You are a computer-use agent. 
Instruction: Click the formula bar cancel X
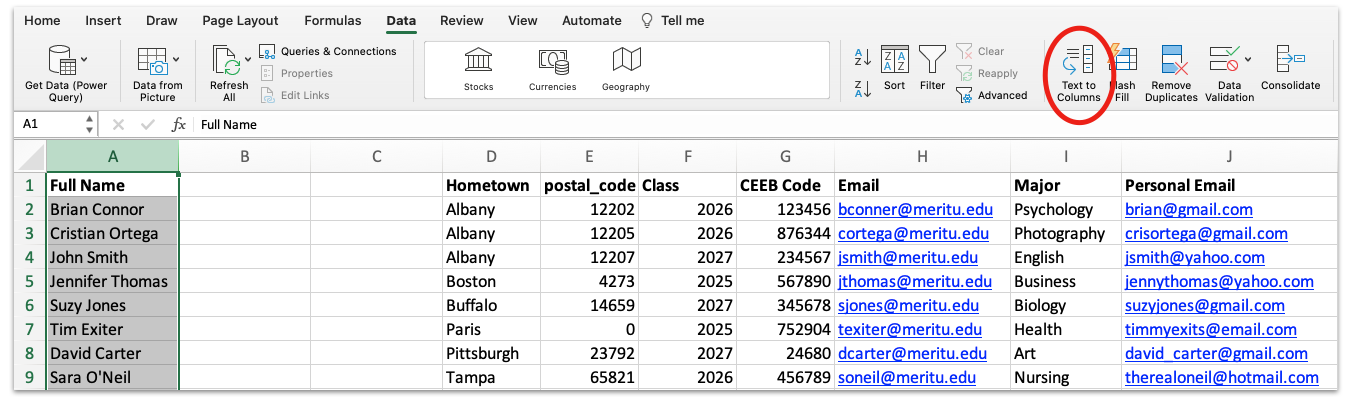click(x=118, y=125)
